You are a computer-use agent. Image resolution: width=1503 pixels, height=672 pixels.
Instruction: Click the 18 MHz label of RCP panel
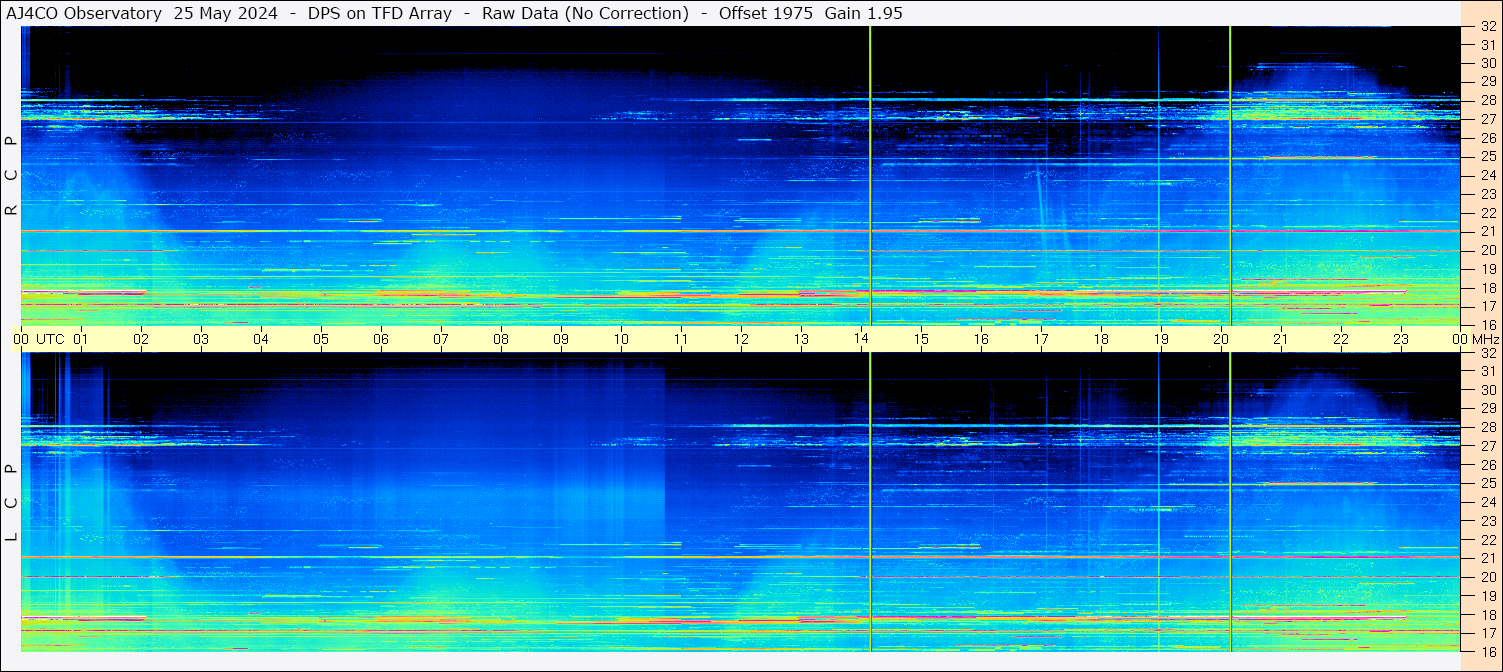coord(1488,288)
